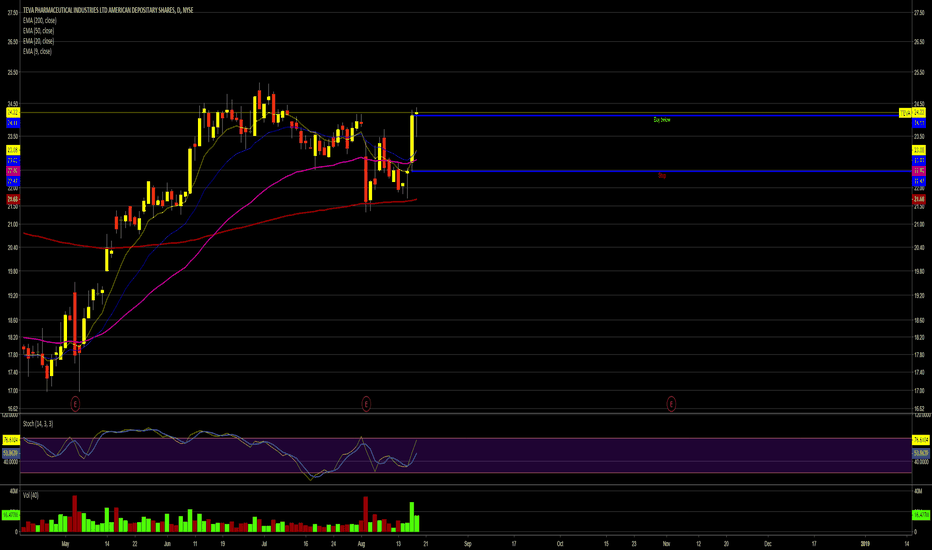Viewport: 932px width, 550px height.
Task: Click the Oct label on the time axis
Action: tap(560, 543)
